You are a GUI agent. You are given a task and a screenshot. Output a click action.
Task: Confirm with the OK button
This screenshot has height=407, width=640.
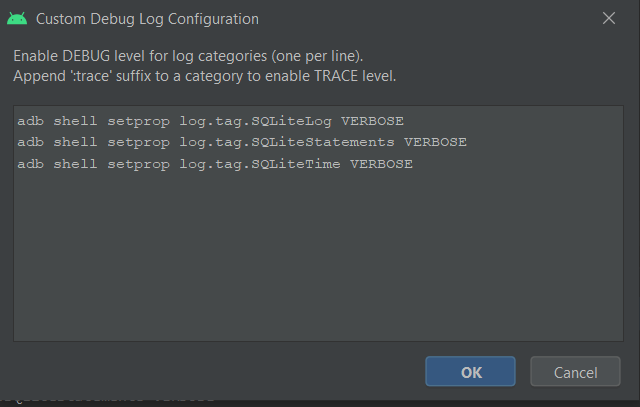470,371
